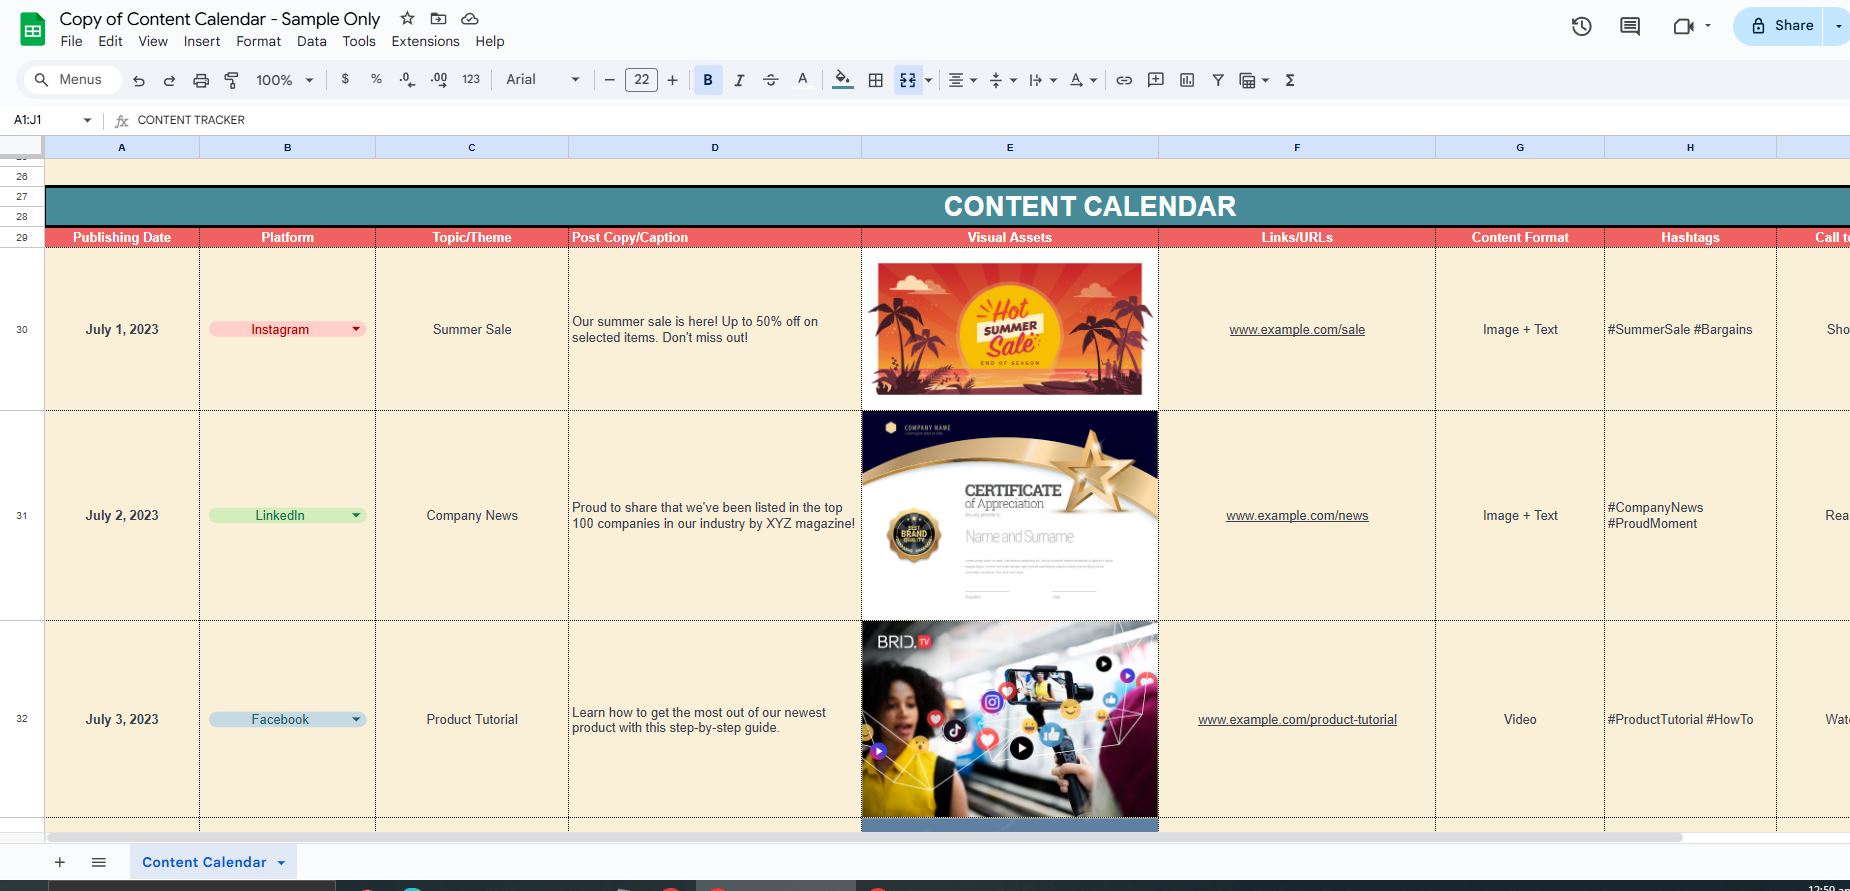
Task: Decrease decimal places
Action: 407,79
